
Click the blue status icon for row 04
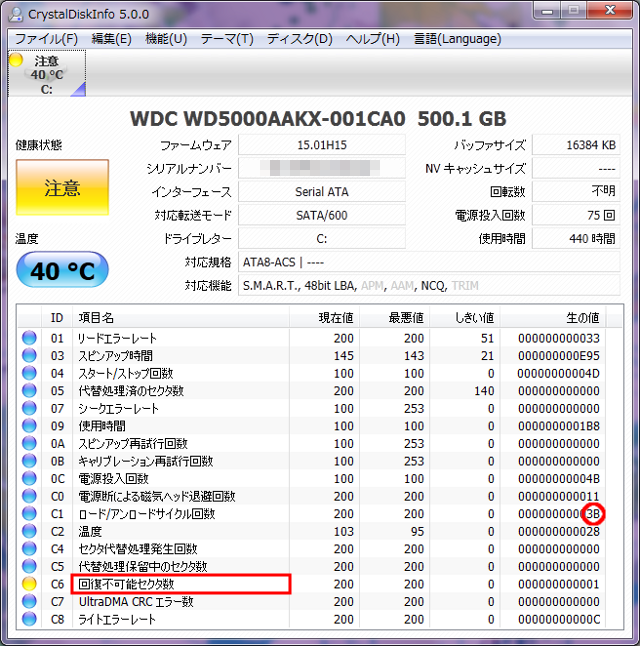coord(29,373)
